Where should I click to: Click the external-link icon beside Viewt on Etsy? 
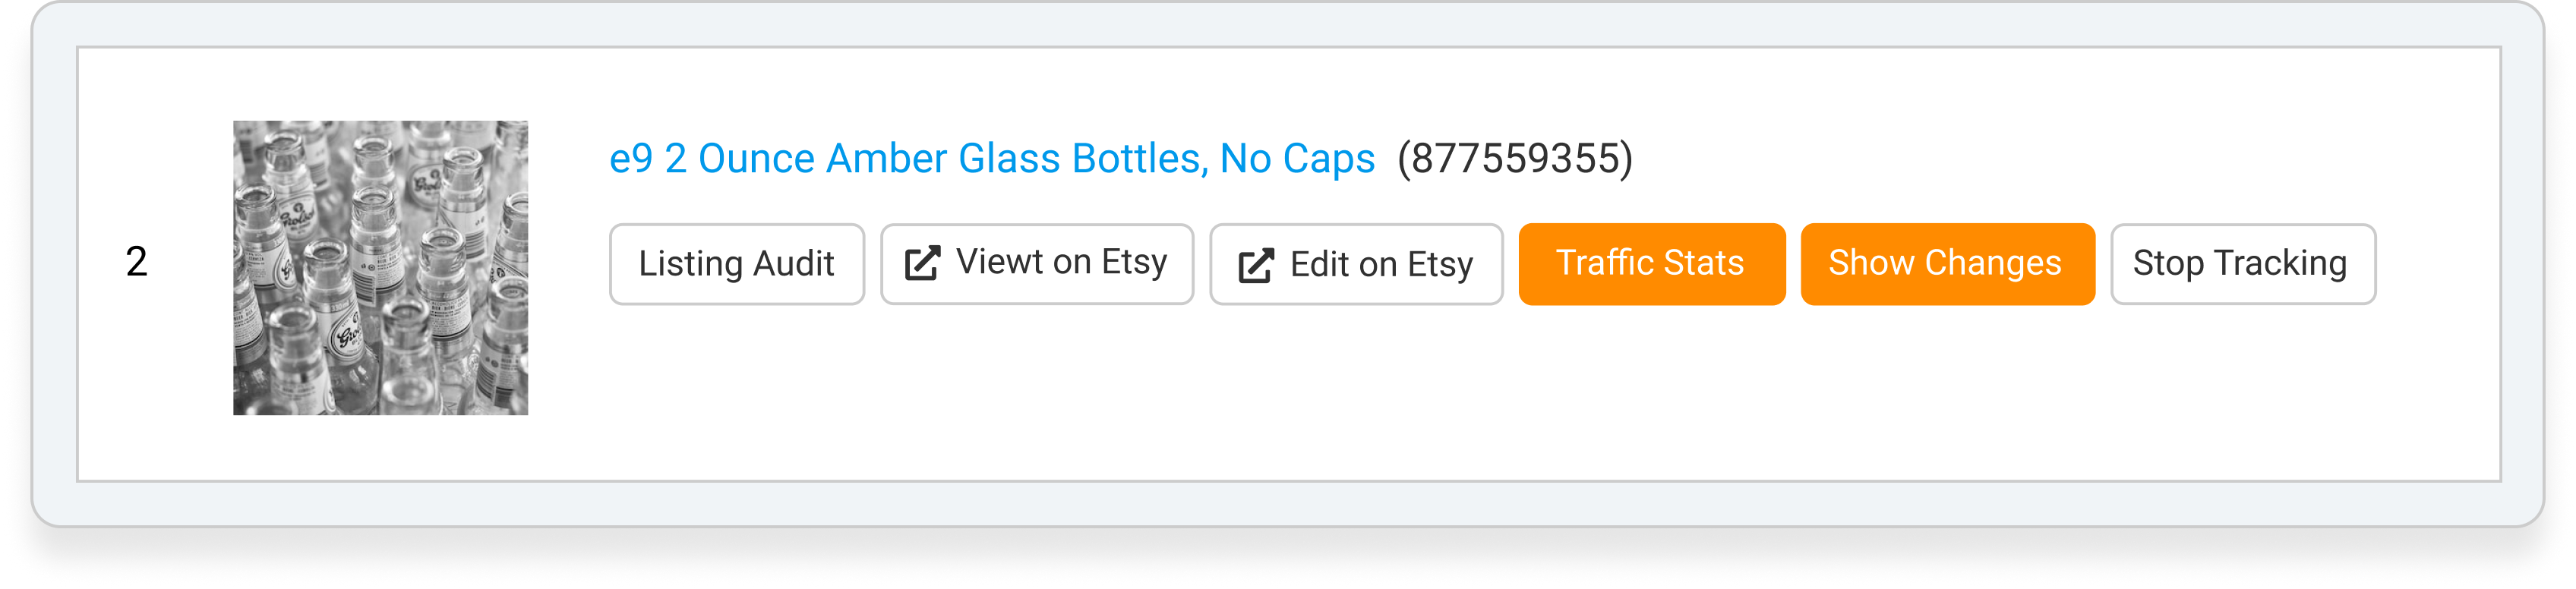pos(922,264)
